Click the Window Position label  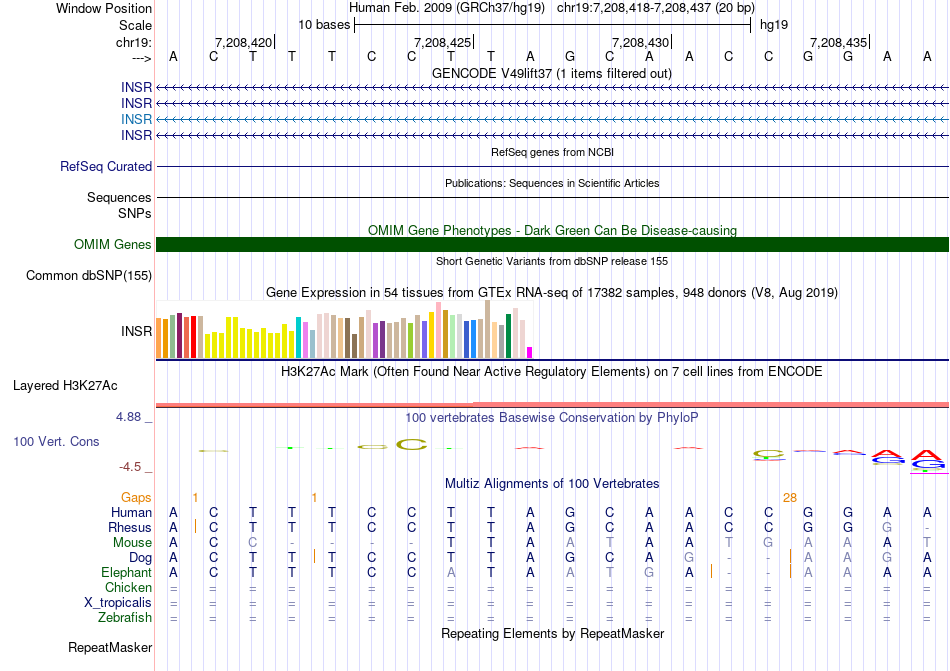point(104,8)
